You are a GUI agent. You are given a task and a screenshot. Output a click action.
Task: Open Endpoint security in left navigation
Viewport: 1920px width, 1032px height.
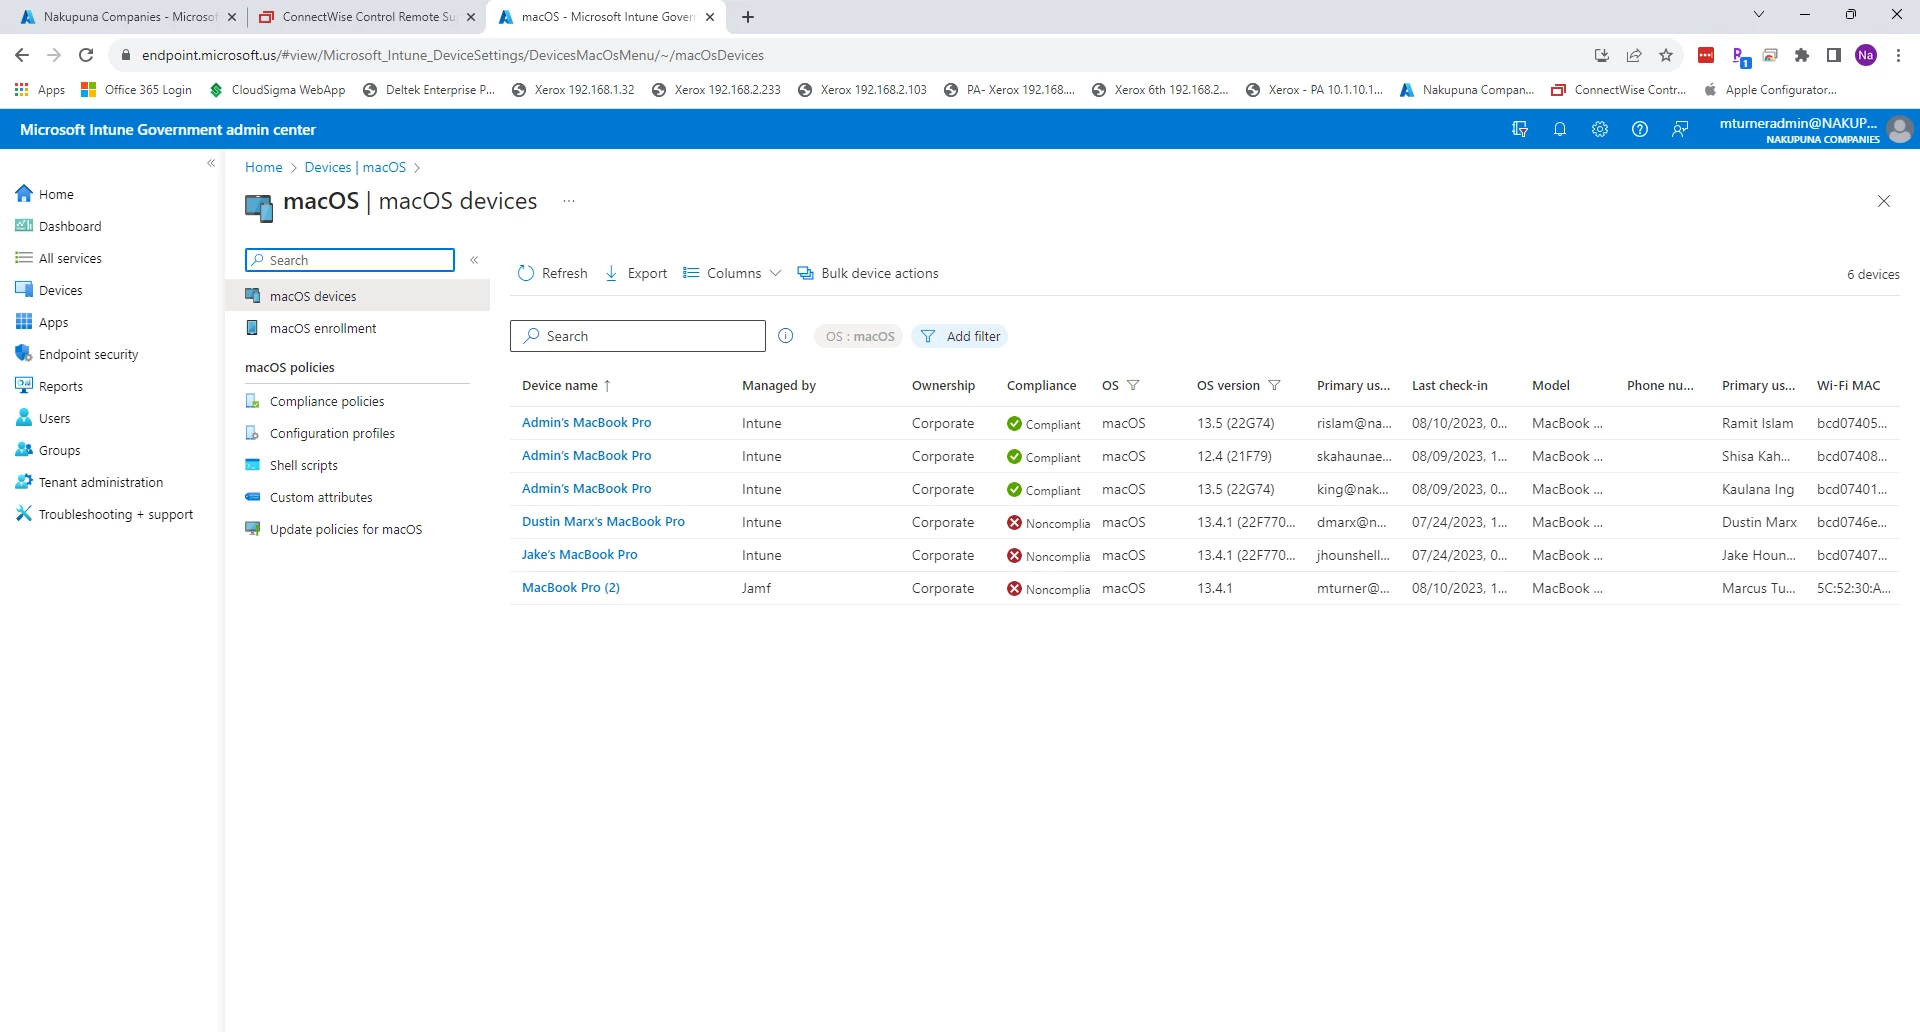77,354
